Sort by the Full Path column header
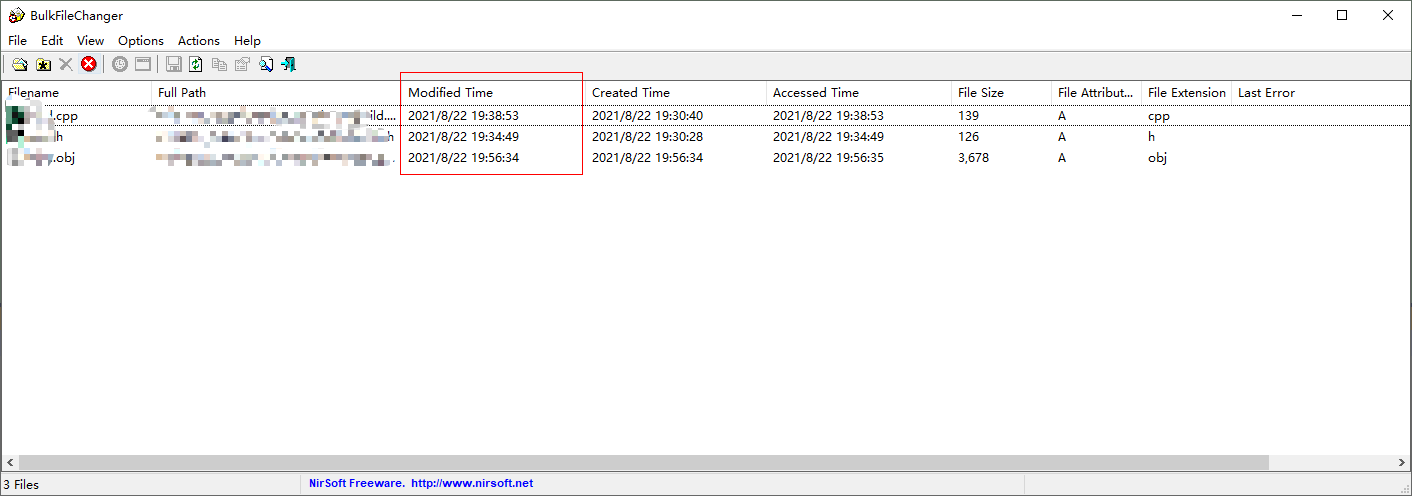 click(x=277, y=92)
